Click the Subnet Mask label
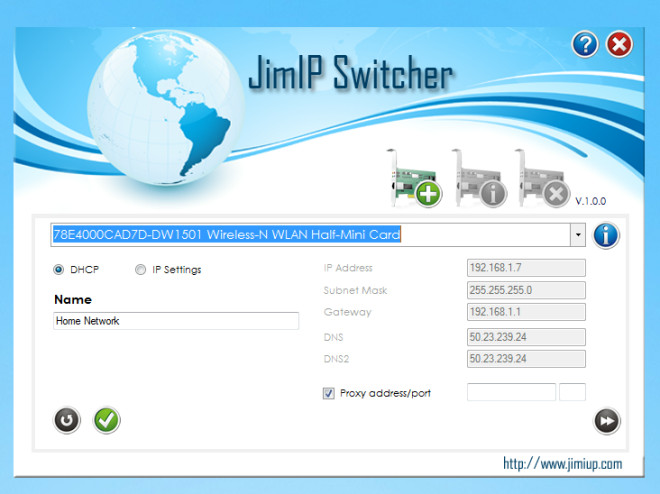Viewport: 660px width, 494px height. coord(355,290)
